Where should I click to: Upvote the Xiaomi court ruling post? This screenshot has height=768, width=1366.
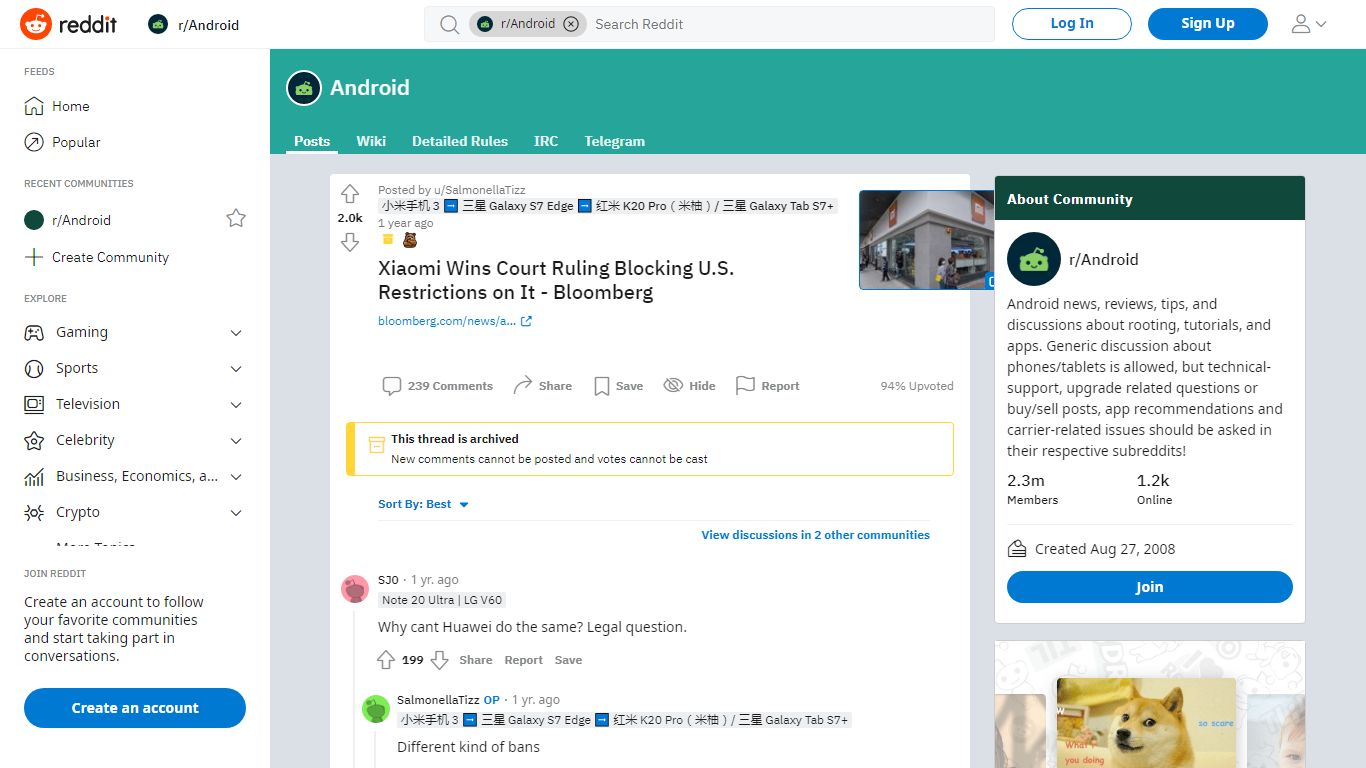pyautogui.click(x=350, y=194)
